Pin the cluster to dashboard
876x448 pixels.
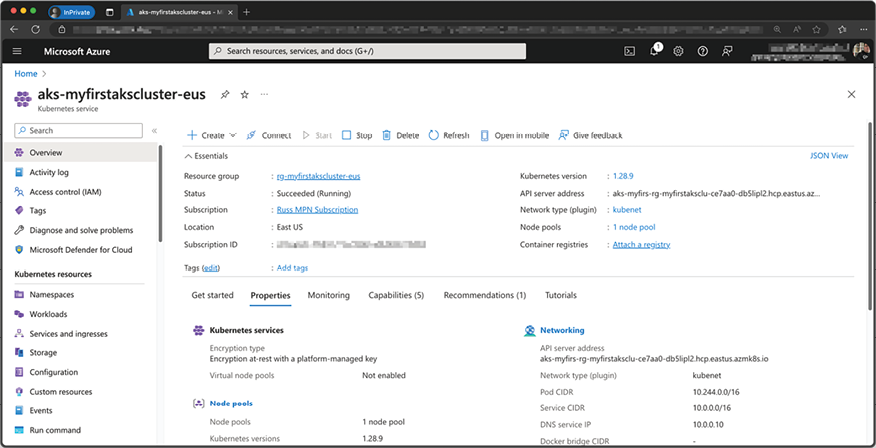tap(225, 94)
